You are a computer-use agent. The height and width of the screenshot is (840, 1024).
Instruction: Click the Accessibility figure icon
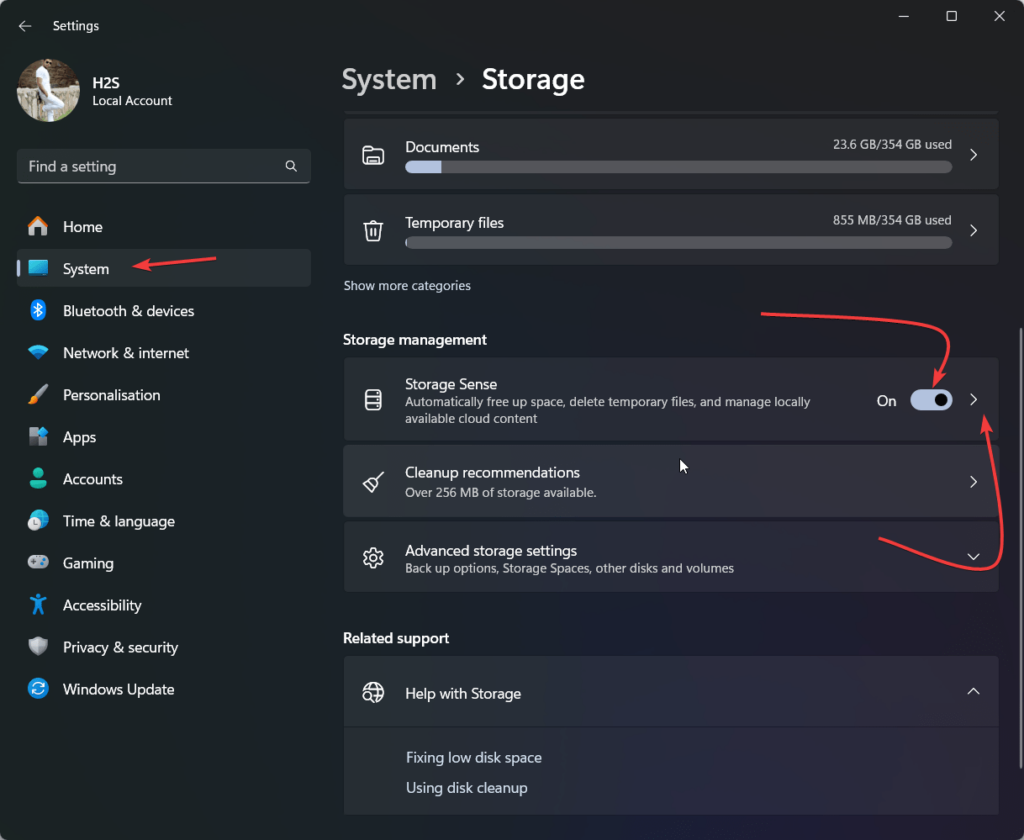click(x=38, y=604)
